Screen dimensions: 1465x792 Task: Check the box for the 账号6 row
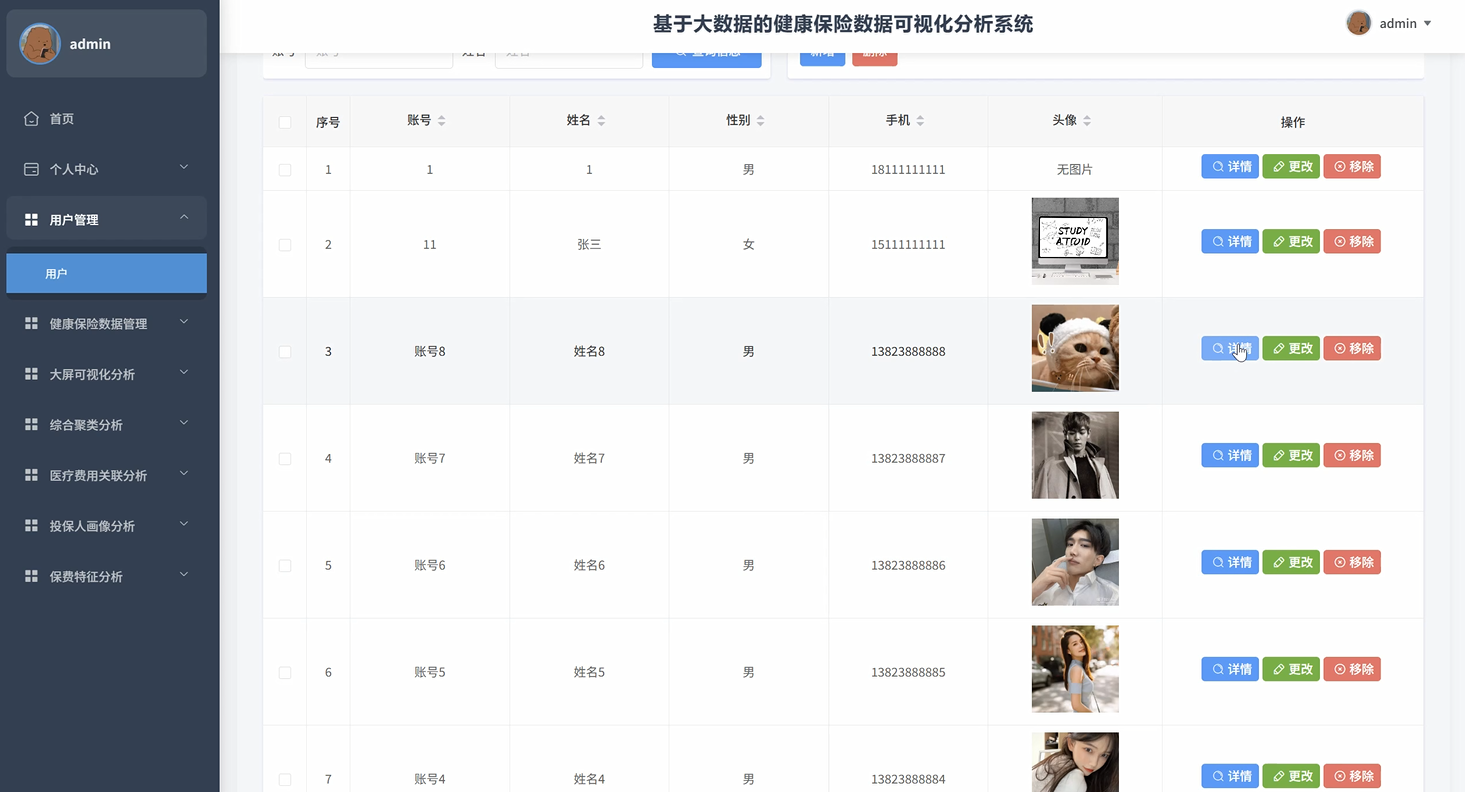pos(285,566)
